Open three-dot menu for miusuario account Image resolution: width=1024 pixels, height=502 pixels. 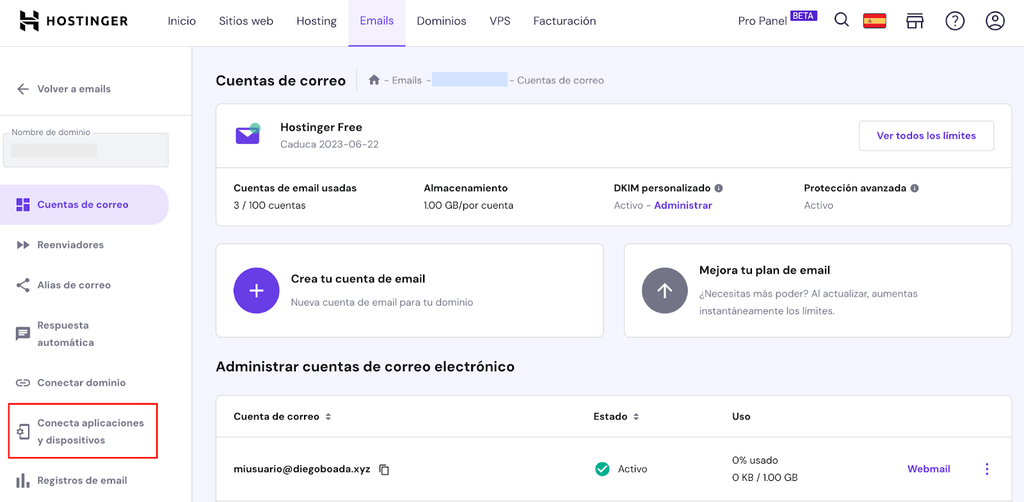coord(987,469)
